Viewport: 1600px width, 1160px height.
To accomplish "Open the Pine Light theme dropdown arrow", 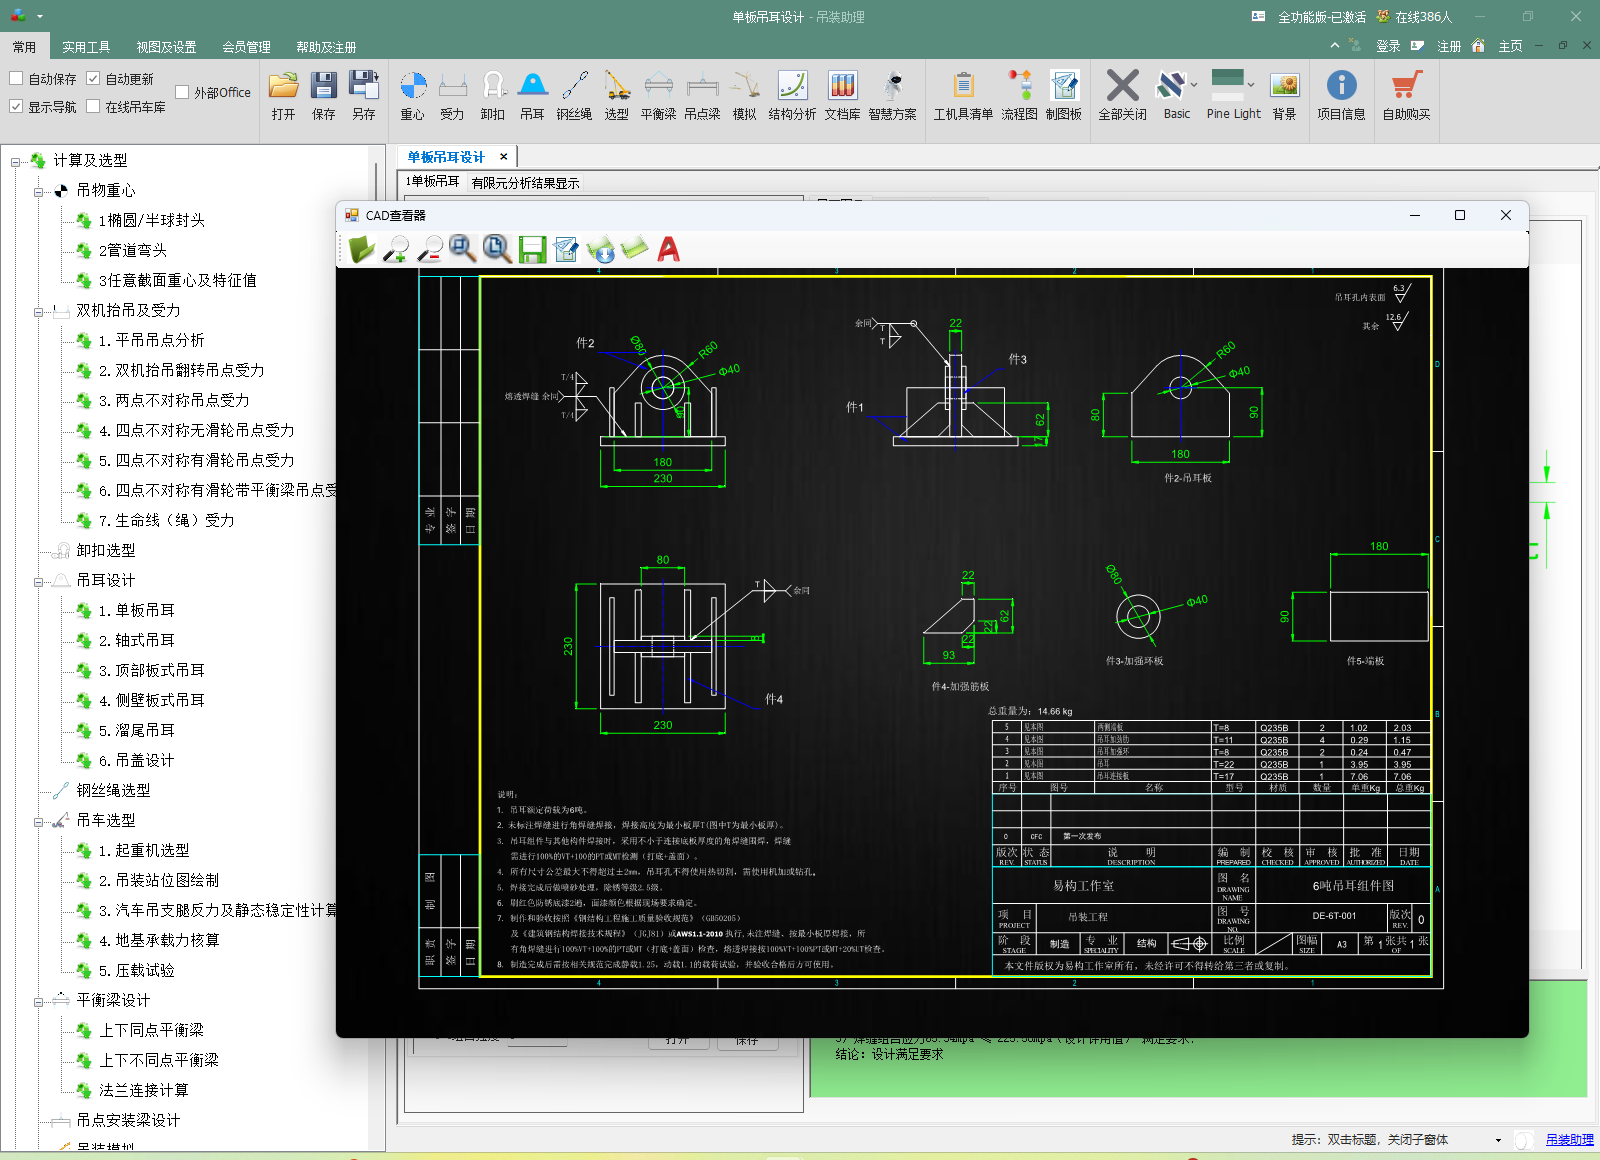I will coord(1251,85).
